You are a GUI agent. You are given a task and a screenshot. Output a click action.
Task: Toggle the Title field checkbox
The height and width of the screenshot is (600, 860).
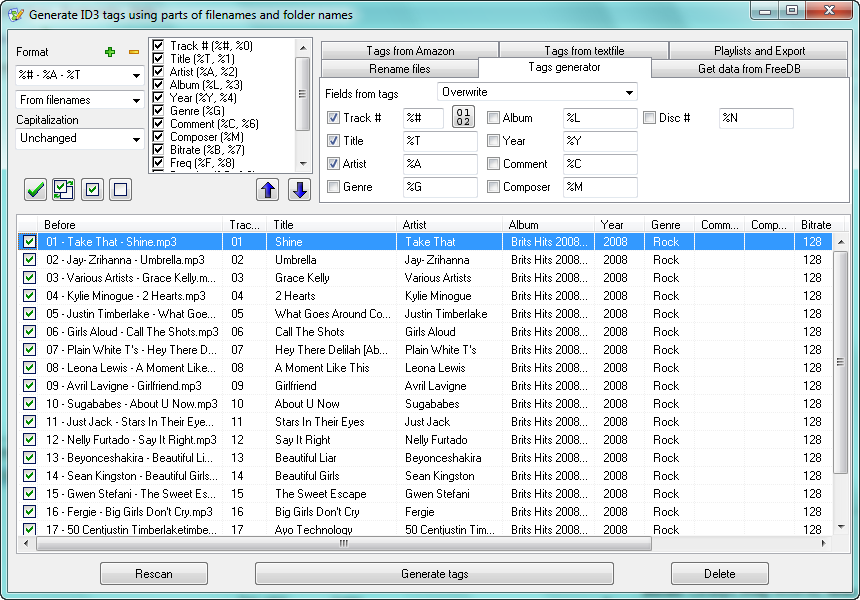(x=333, y=140)
